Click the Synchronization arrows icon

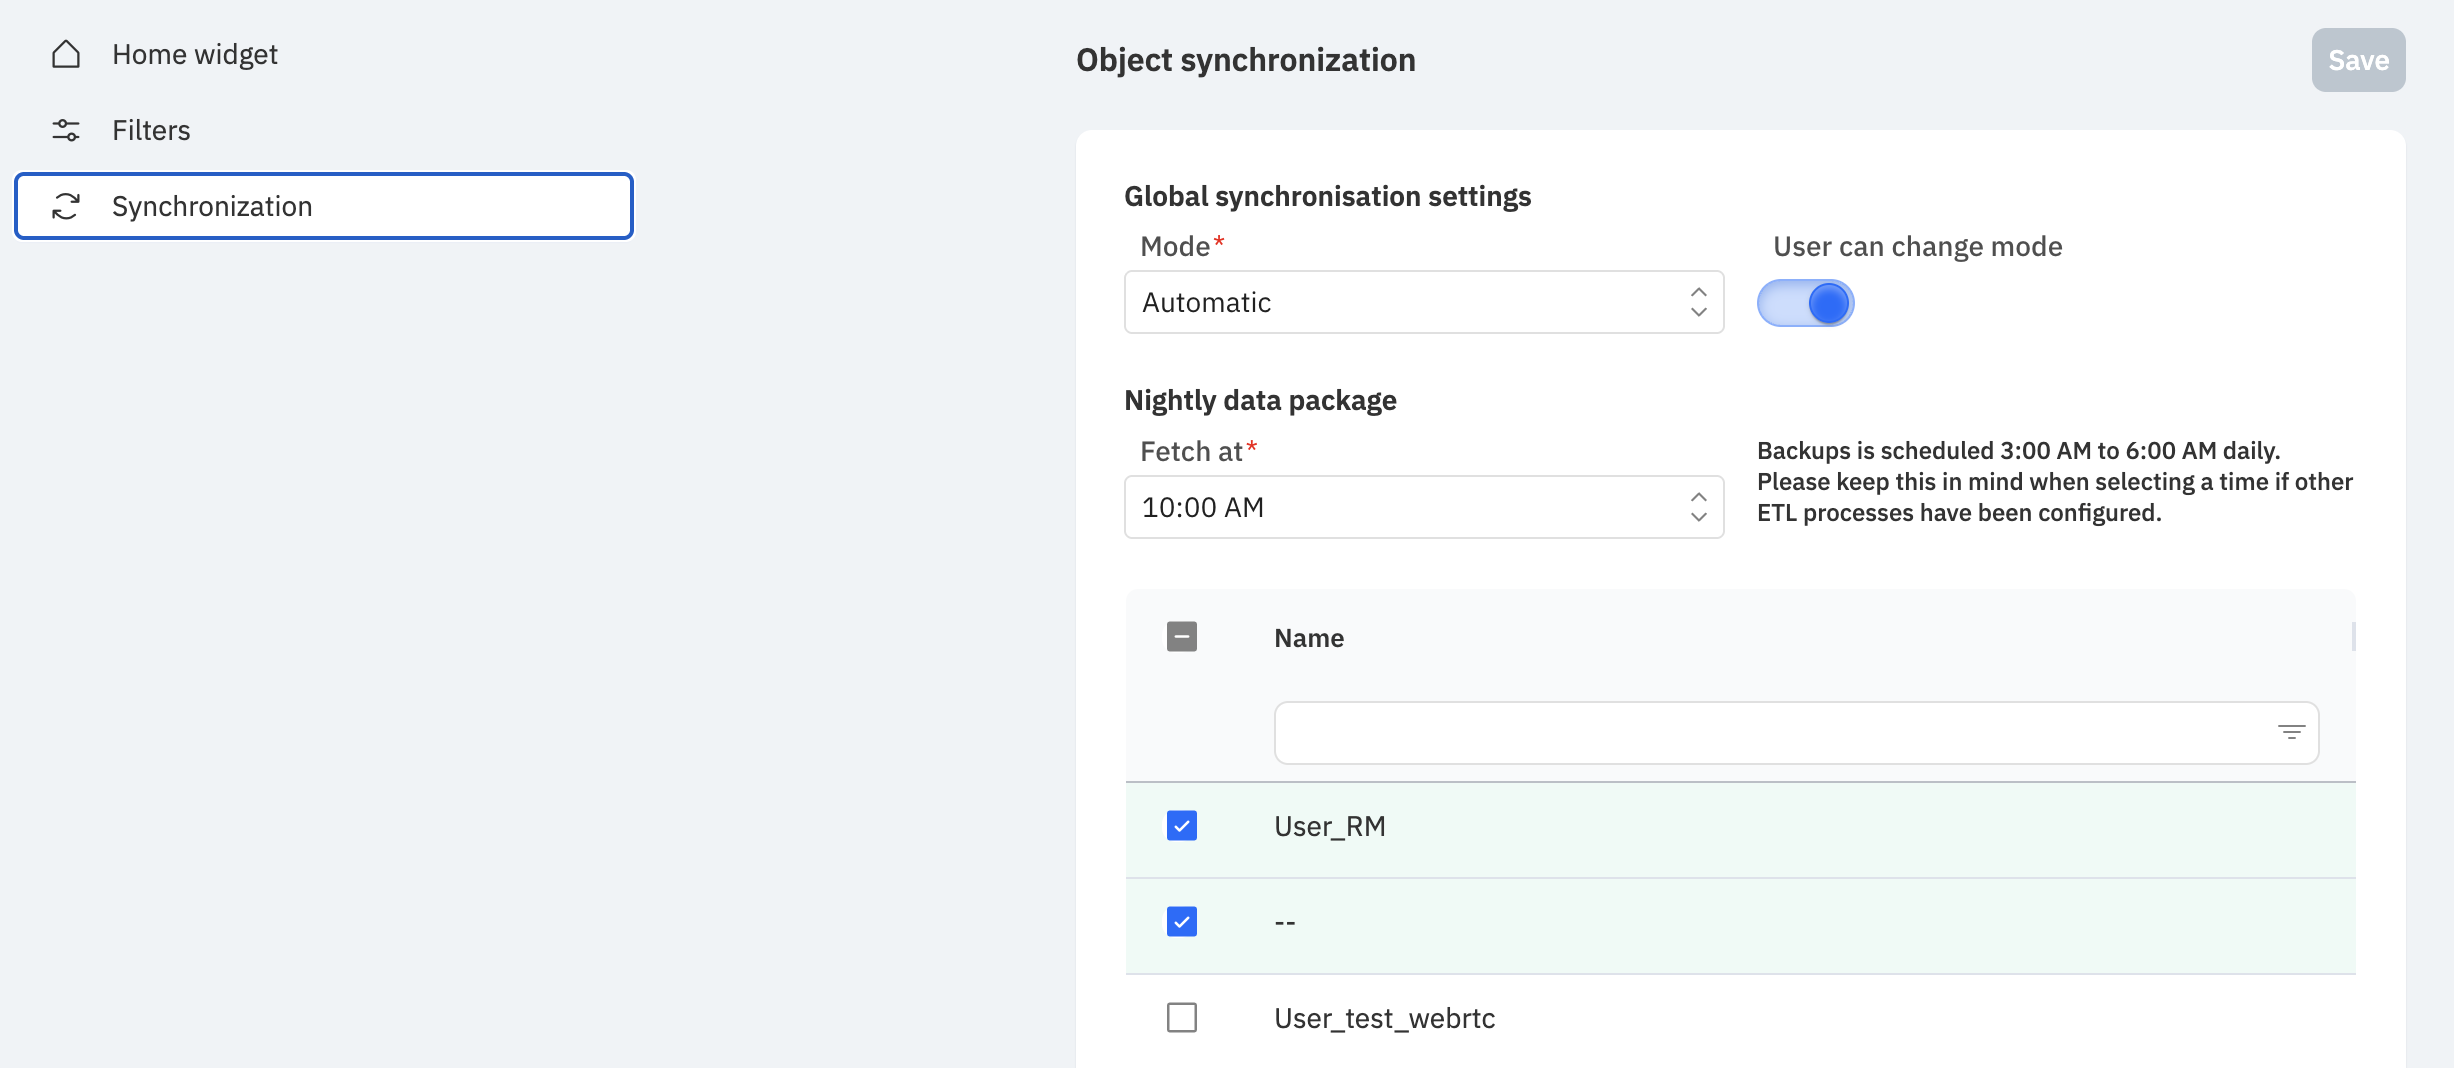click(x=66, y=206)
